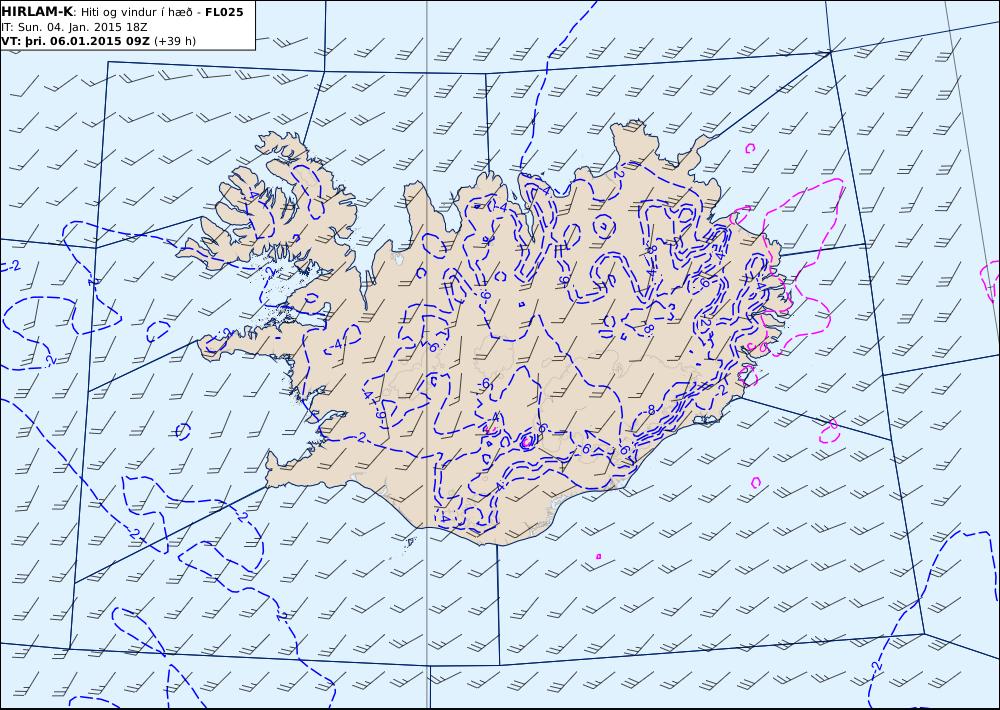Screen dimensions: 1000x710
Task: Click the FL025 flight level label
Action: pyautogui.click(x=224, y=12)
